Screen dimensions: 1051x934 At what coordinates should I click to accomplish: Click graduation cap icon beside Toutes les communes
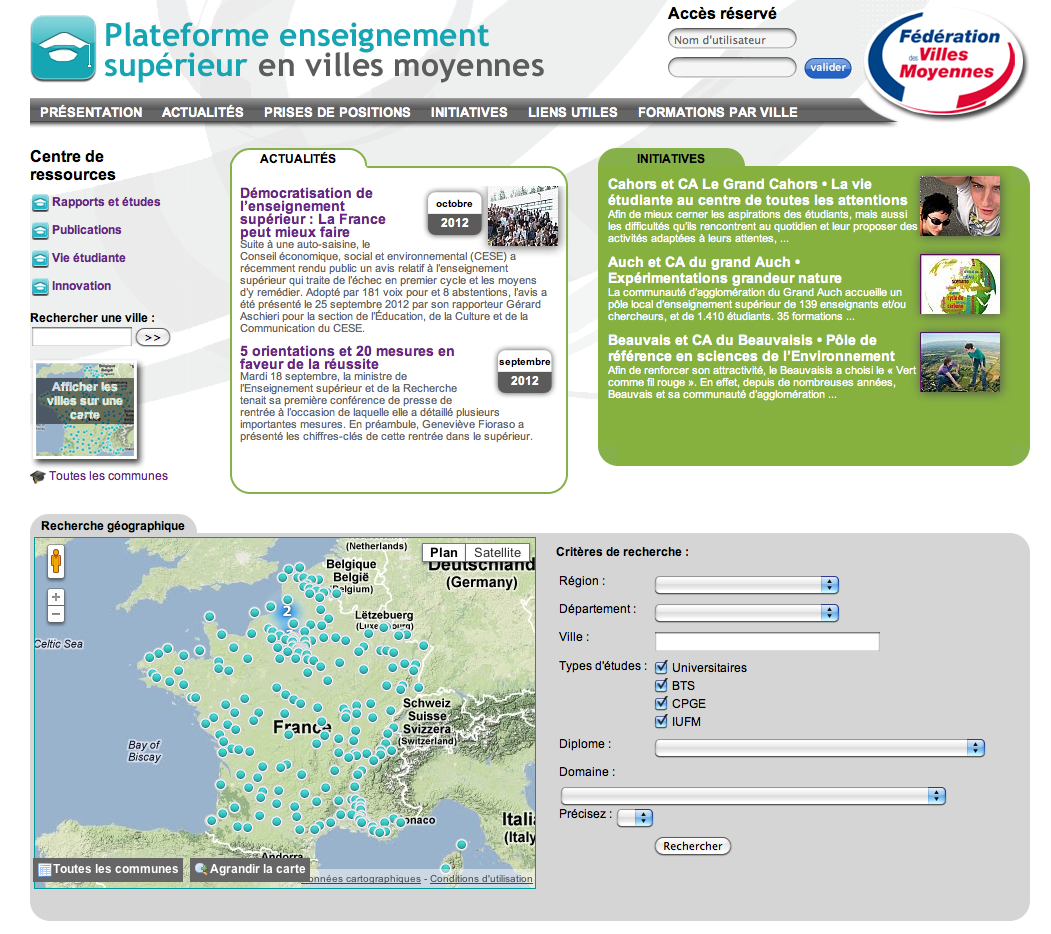coord(38,477)
